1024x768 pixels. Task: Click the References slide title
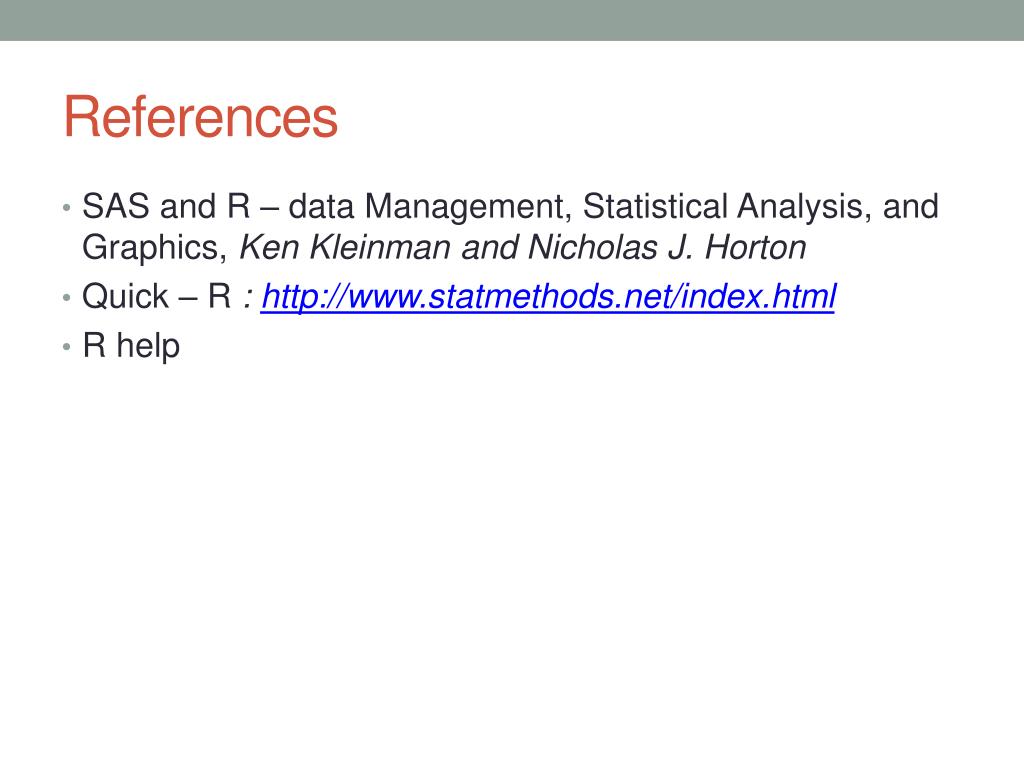coord(200,117)
